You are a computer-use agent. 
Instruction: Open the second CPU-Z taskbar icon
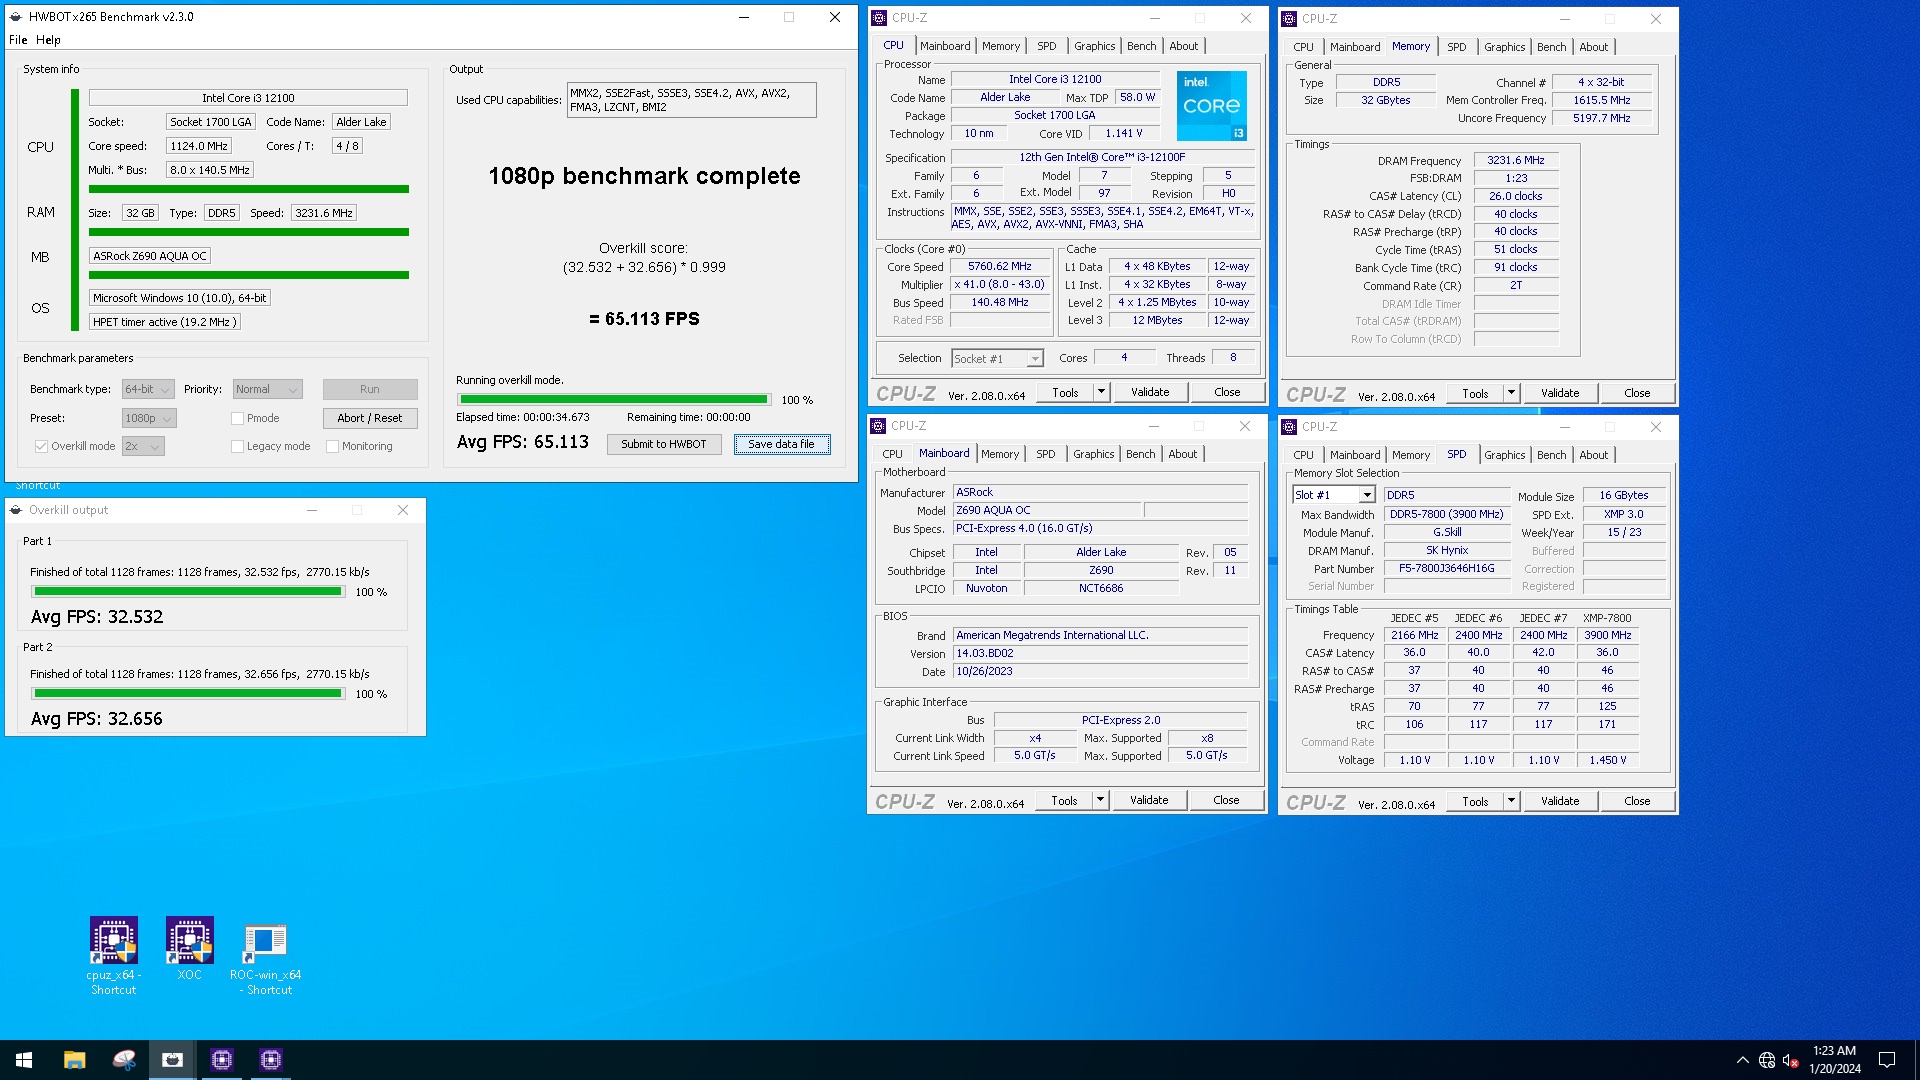[271, 1060]
